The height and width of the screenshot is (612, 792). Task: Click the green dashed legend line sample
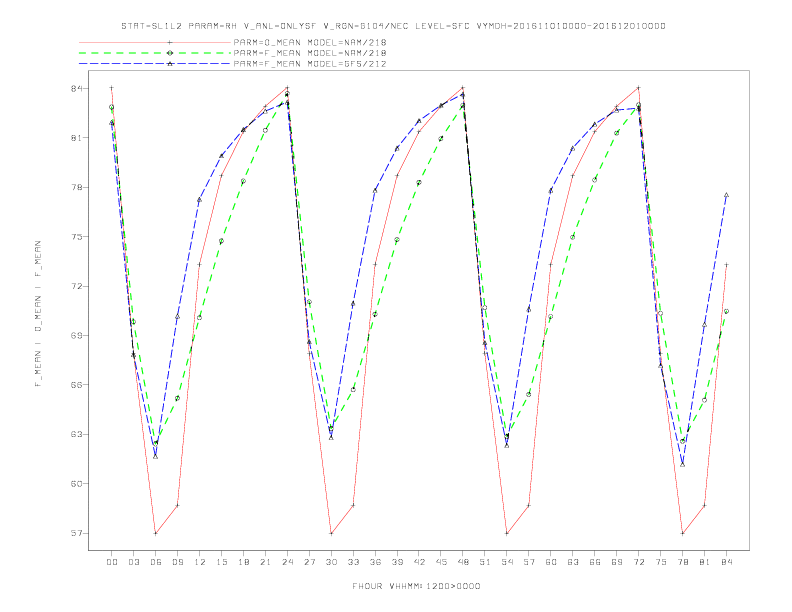click(x=155, y=53)
